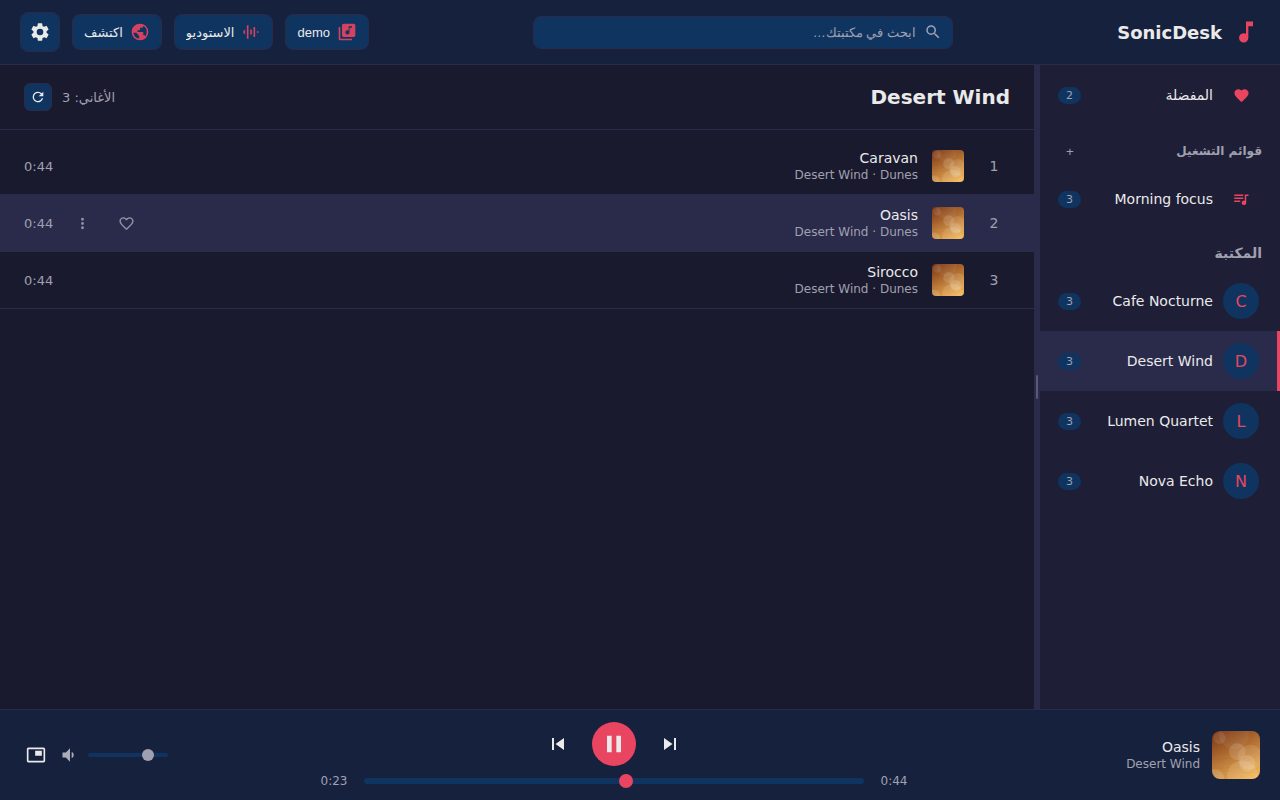Click the Morning focus playlist icon
This screenshot has height=800, width=1280.
(1241, 199)
